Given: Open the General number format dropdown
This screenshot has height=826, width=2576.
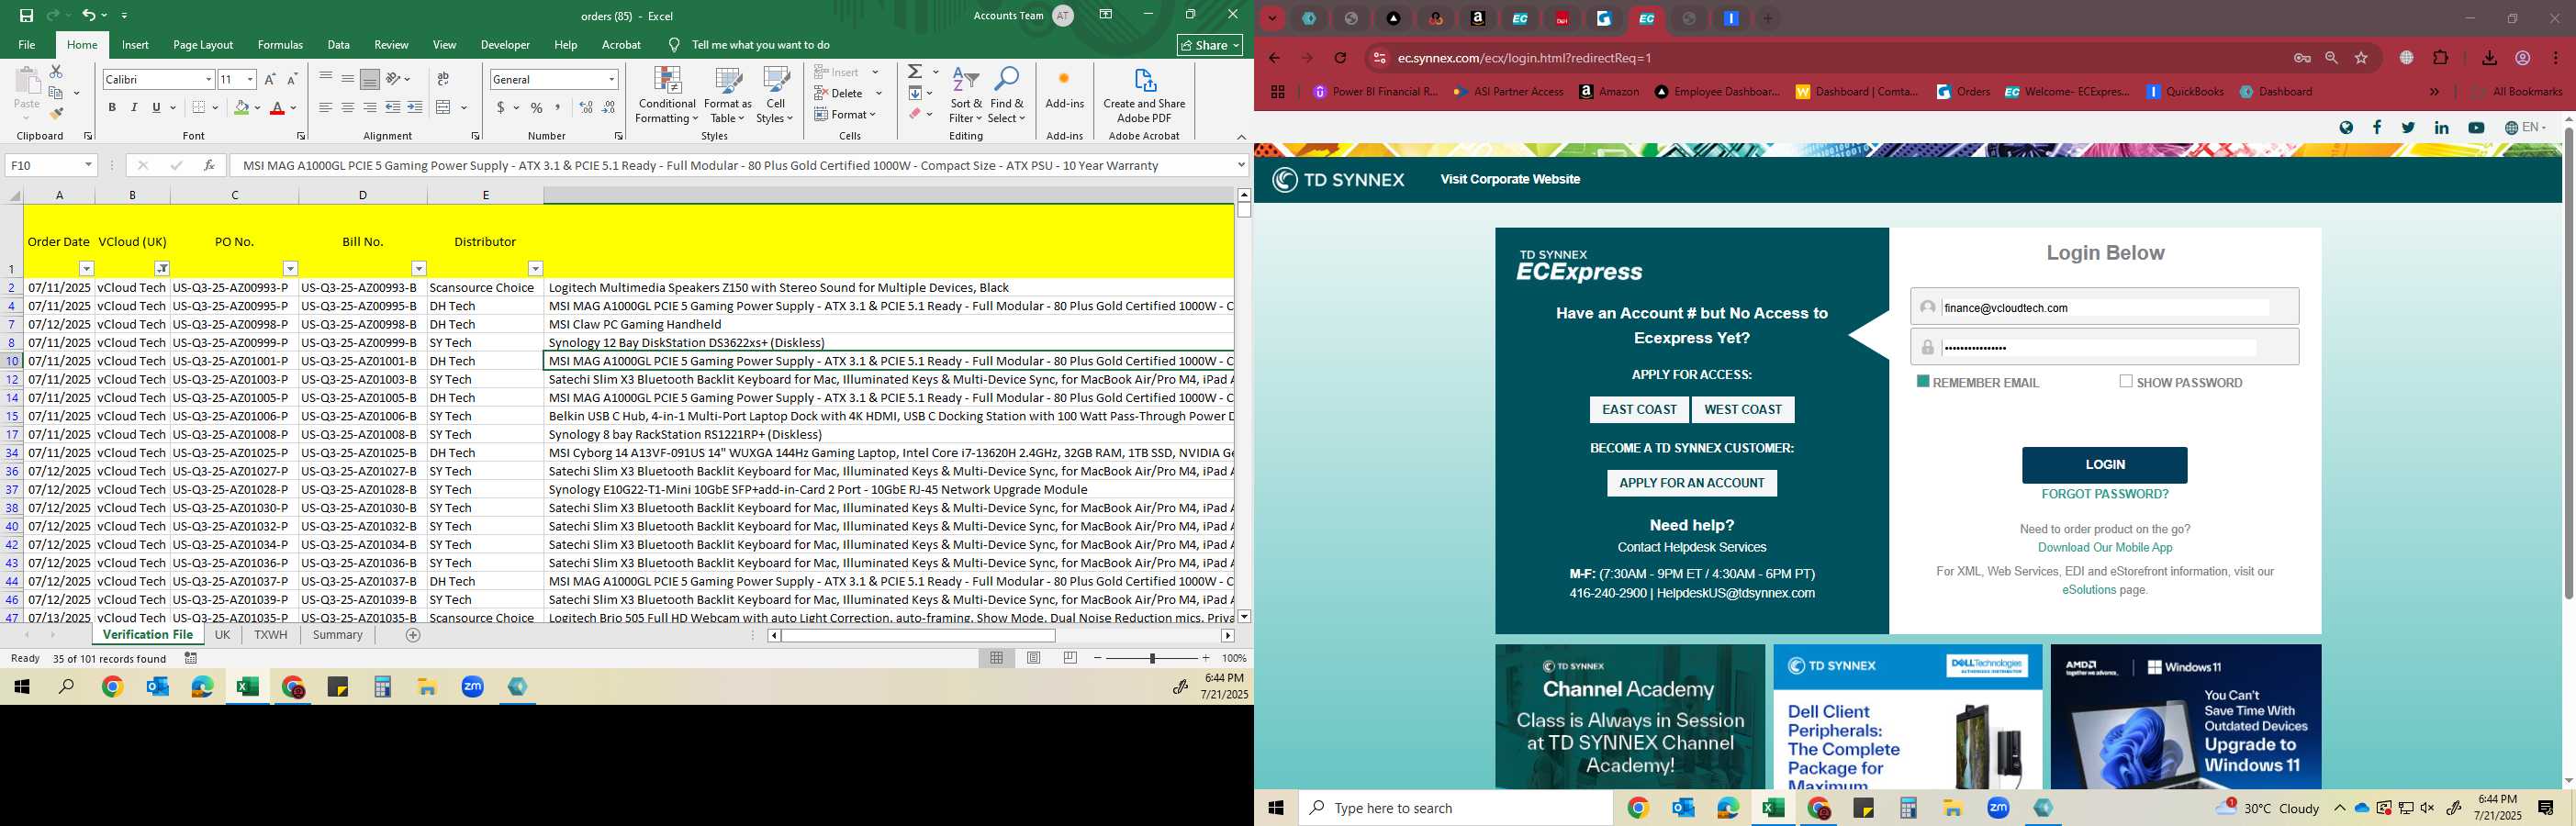Looking at the screenshot, I should [x=611, y=79].
